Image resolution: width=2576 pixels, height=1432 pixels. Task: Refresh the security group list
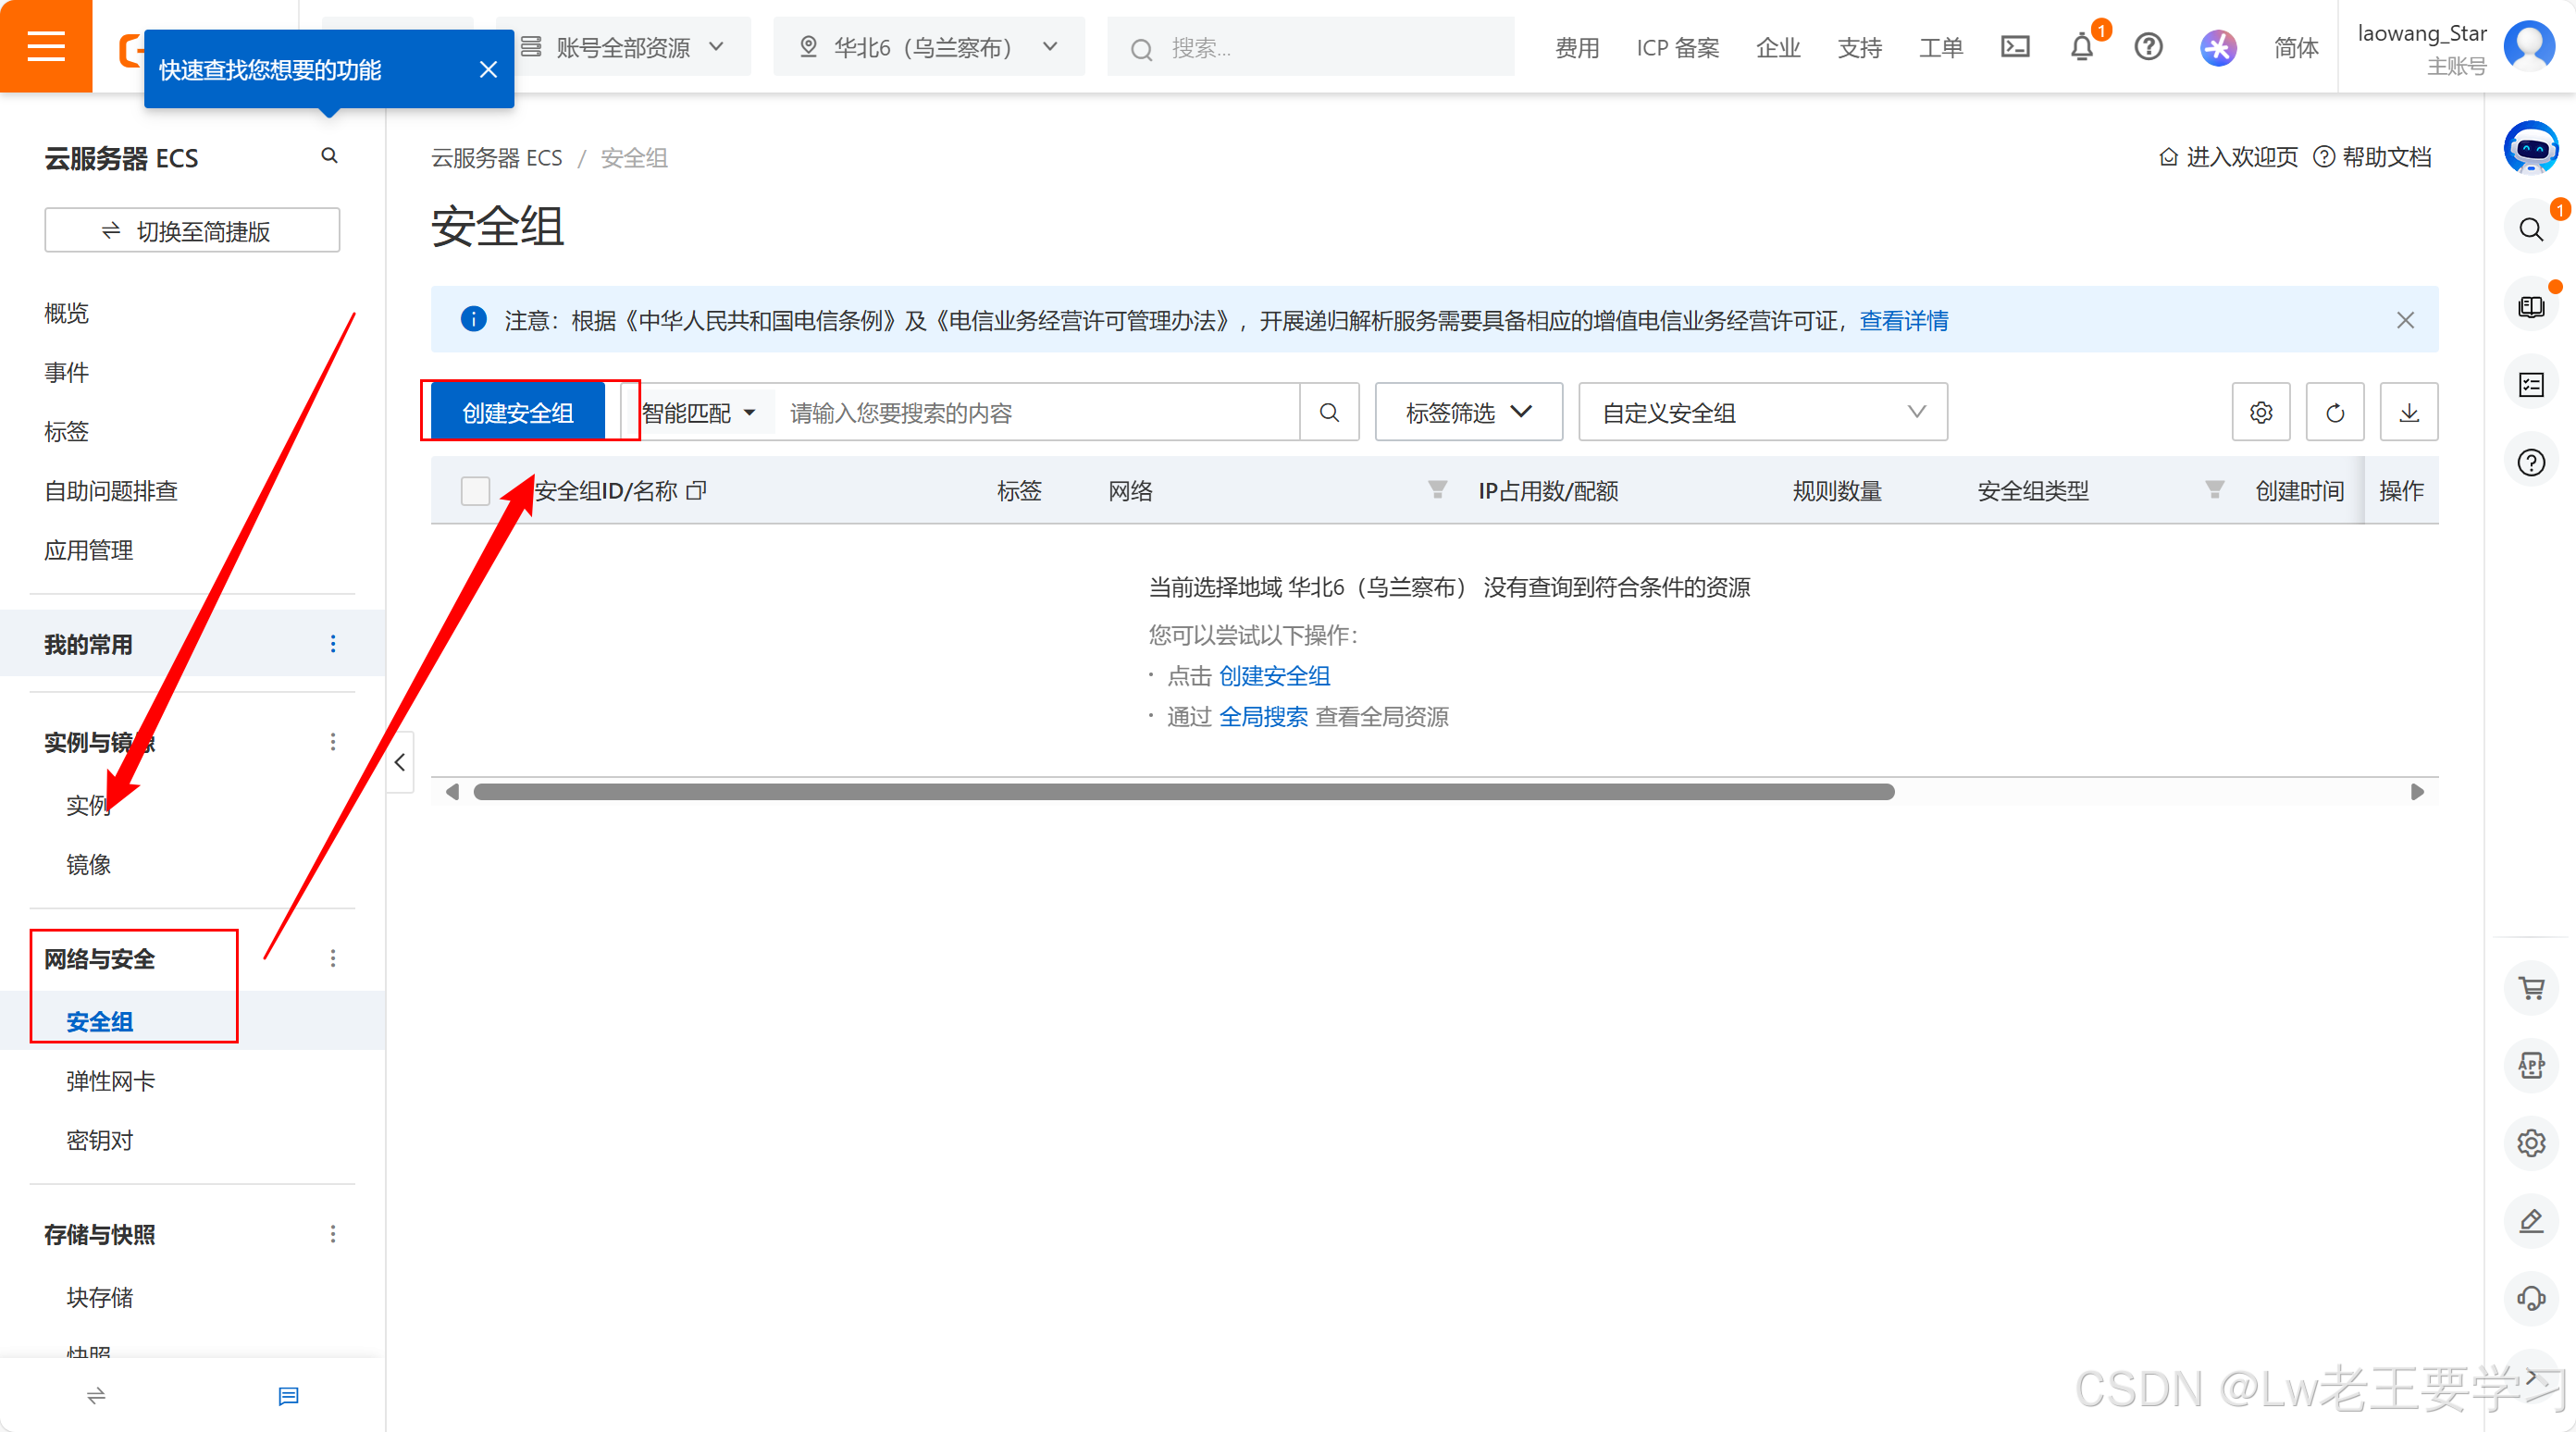pos(2335,412)
